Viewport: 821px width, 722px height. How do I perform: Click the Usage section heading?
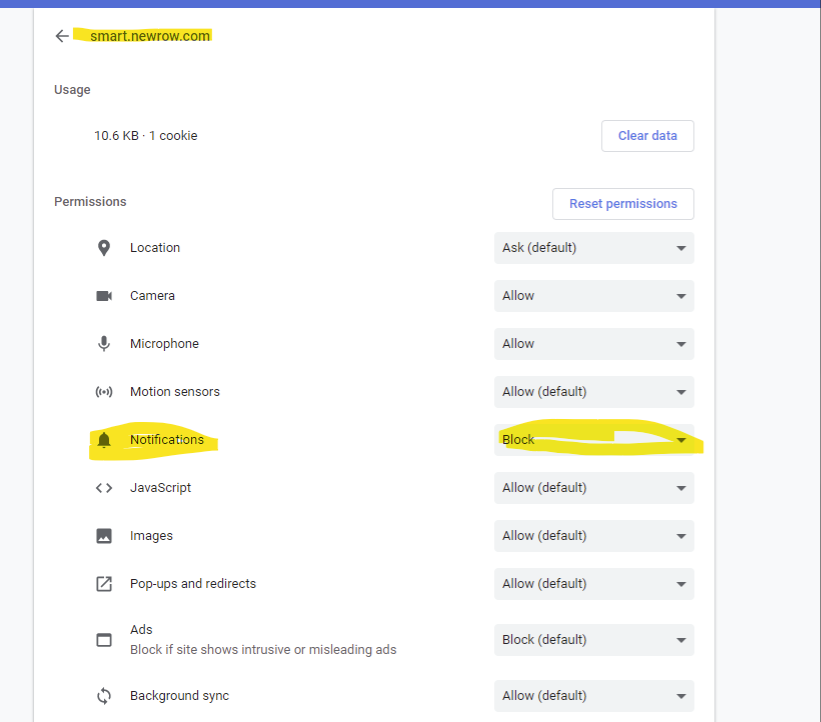coord(72,90)
